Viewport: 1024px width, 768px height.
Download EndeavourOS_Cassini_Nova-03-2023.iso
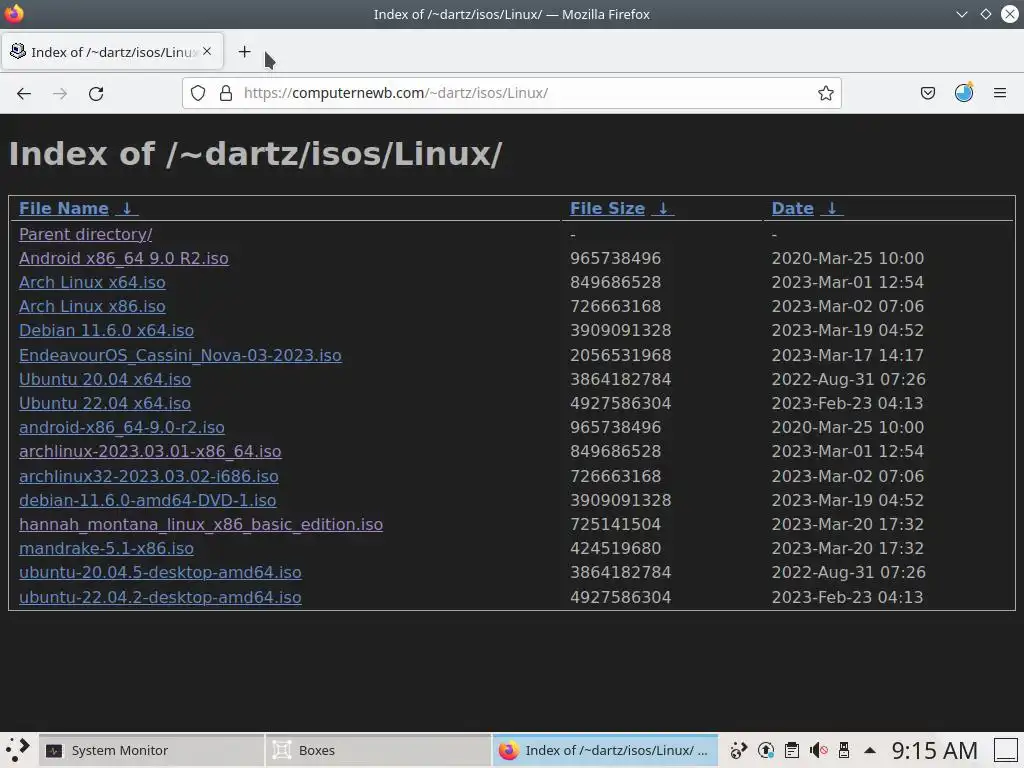coord(180,356)
